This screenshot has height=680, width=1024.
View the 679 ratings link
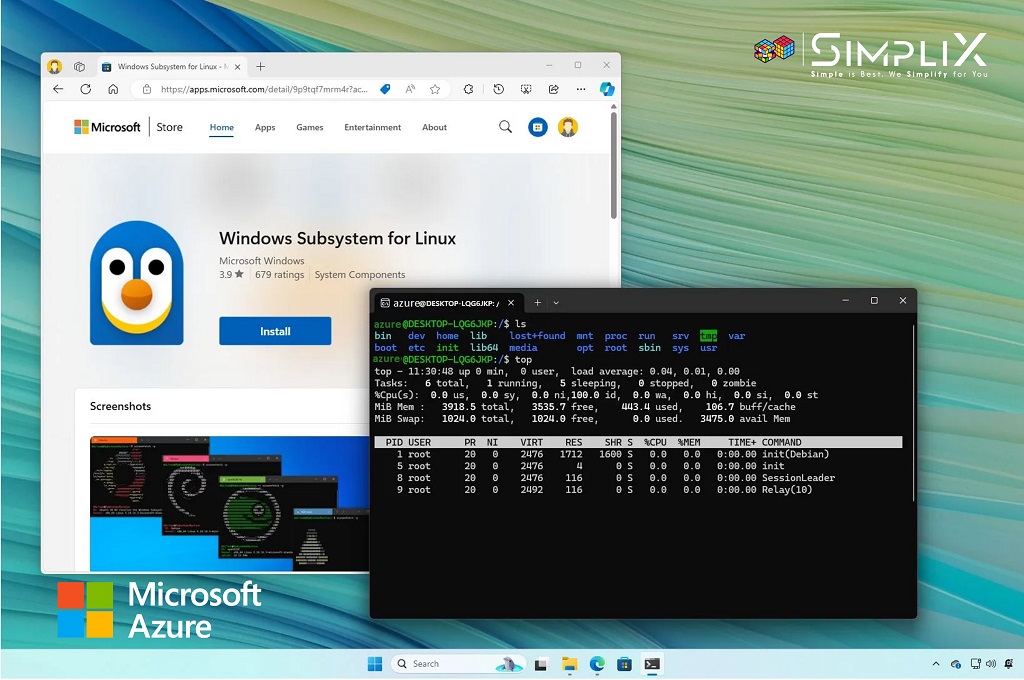click(x=280, y=275)
